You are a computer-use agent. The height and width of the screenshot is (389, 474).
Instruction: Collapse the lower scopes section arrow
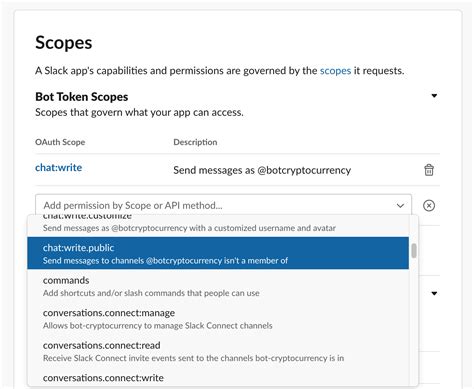click(434, 294)
